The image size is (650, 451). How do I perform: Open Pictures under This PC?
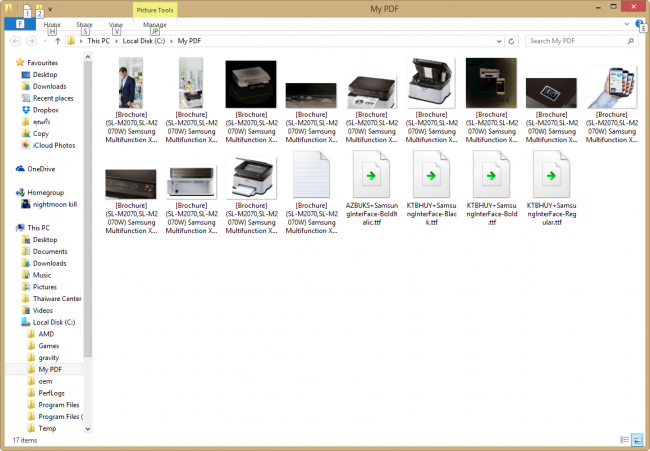pos(44,287)
